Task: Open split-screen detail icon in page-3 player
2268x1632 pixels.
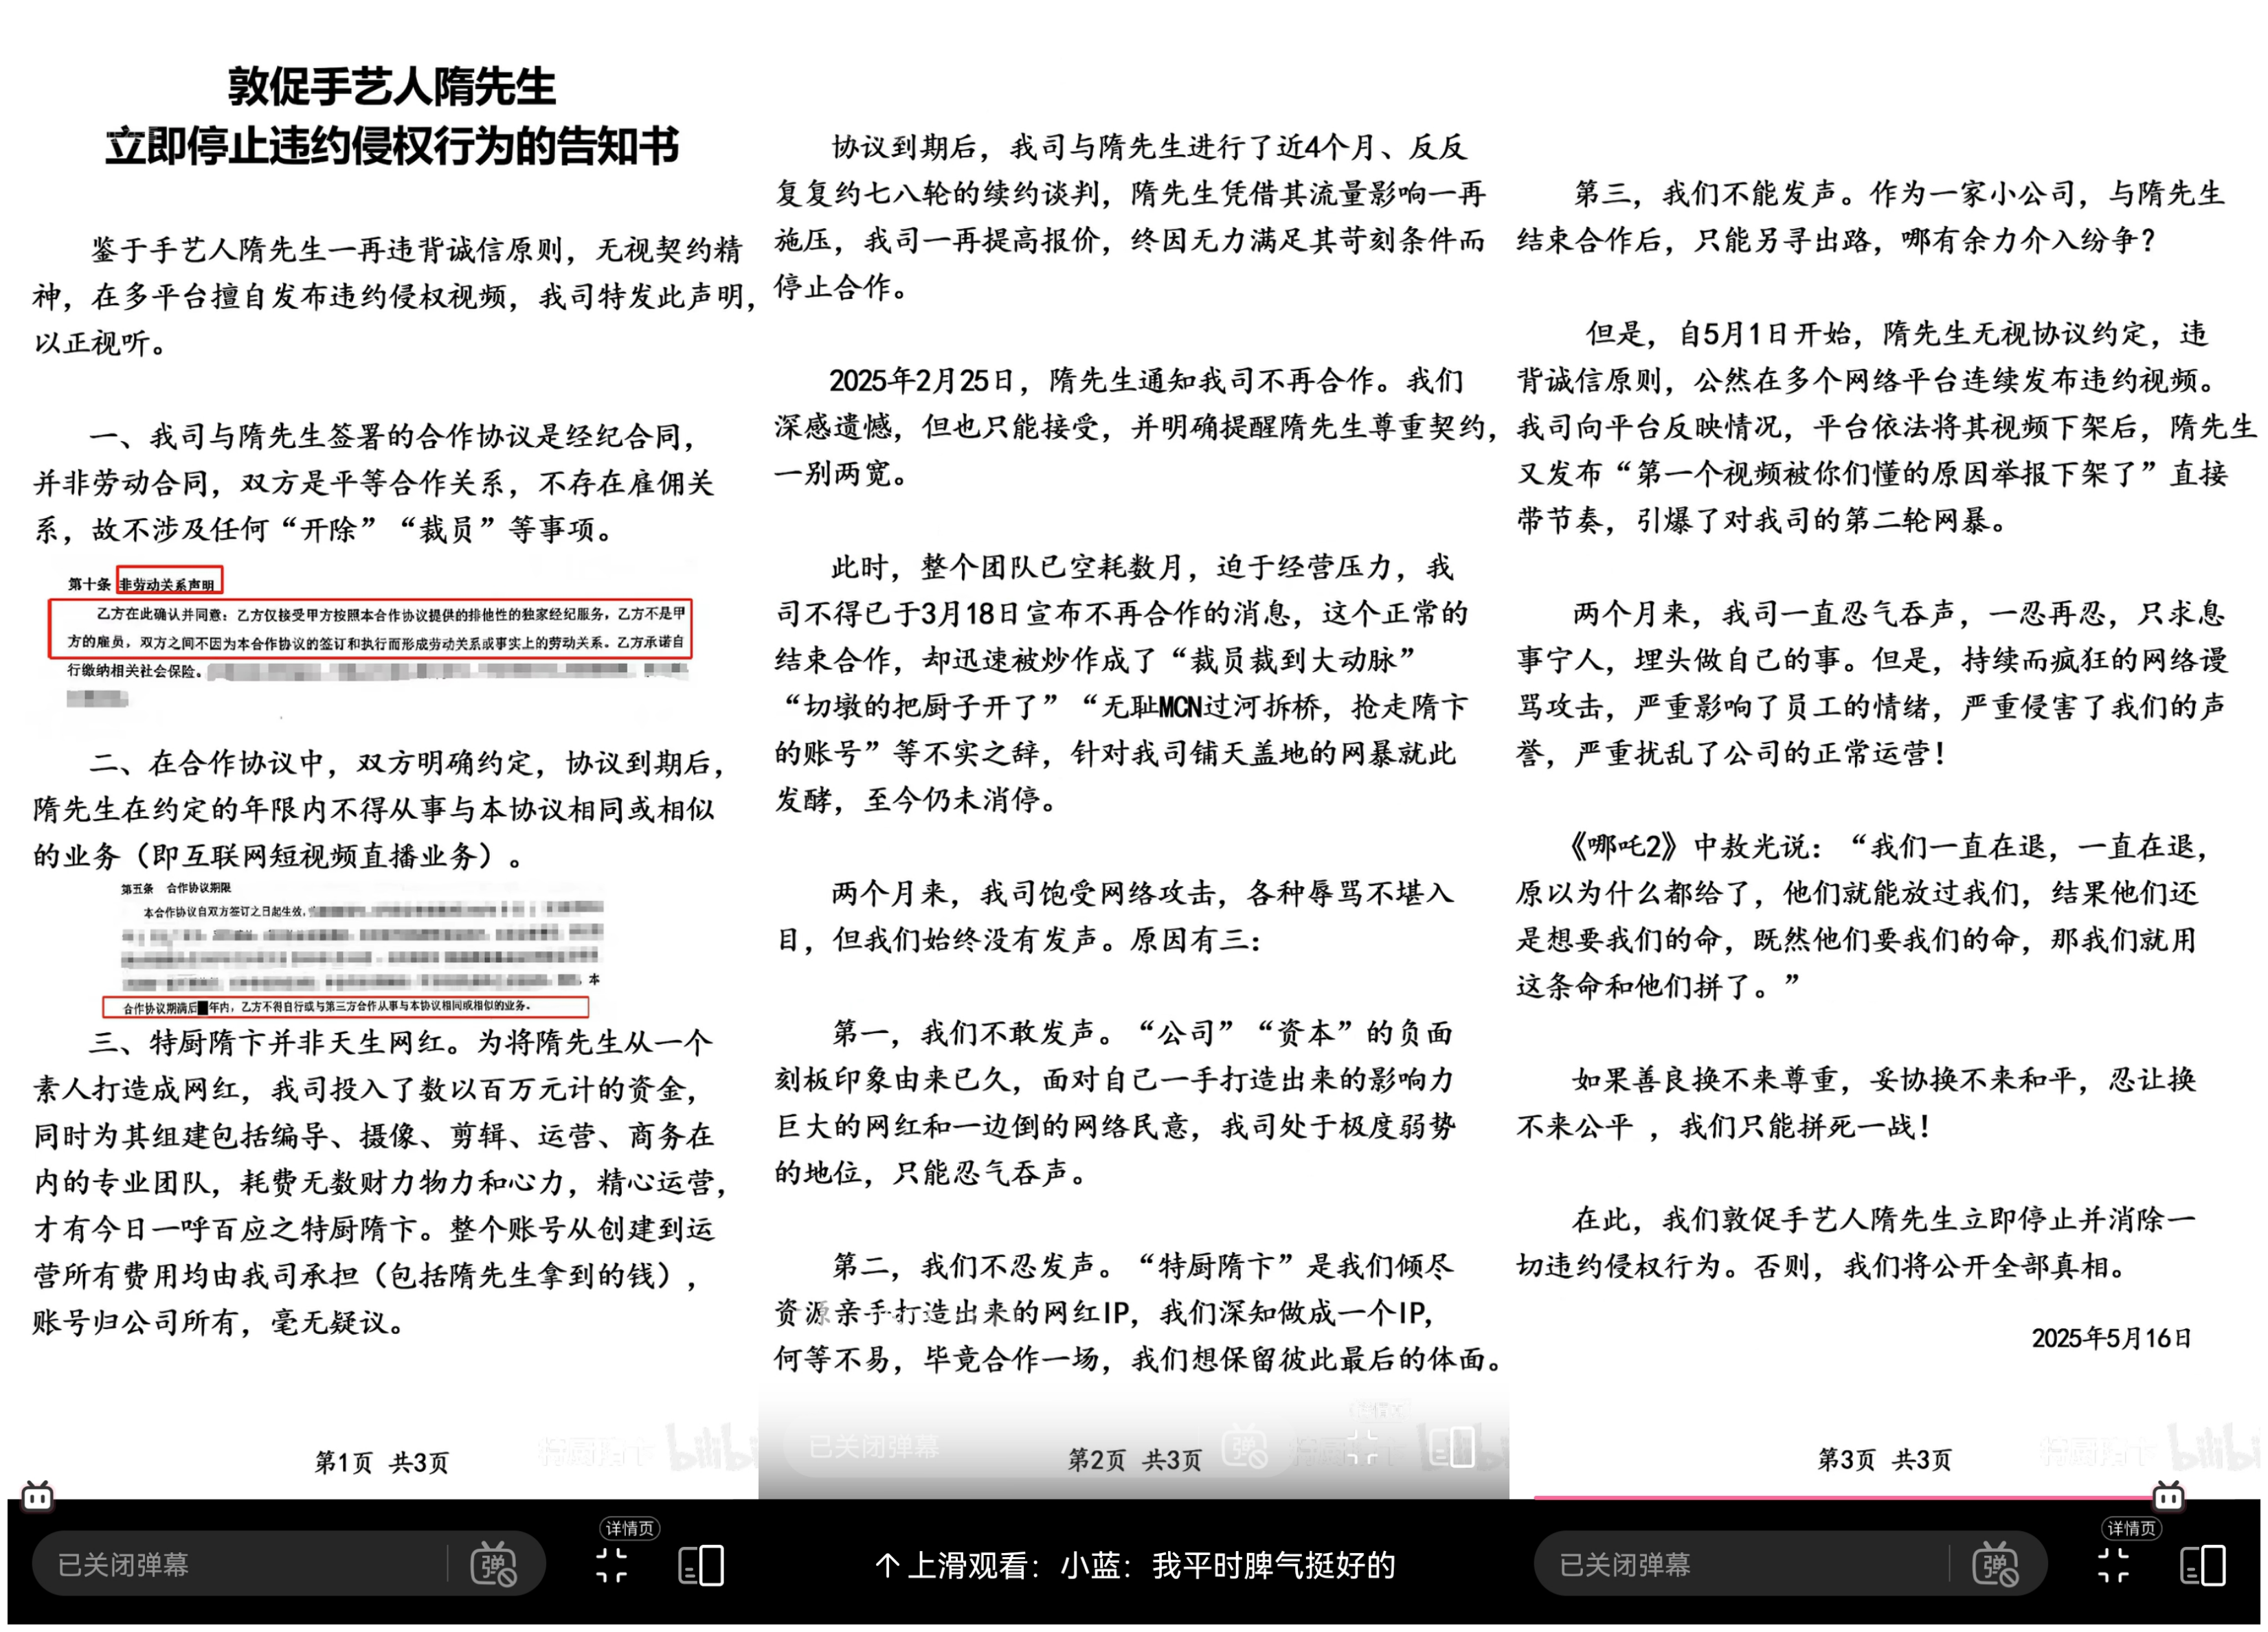Action: (x=2203, y=1565)
